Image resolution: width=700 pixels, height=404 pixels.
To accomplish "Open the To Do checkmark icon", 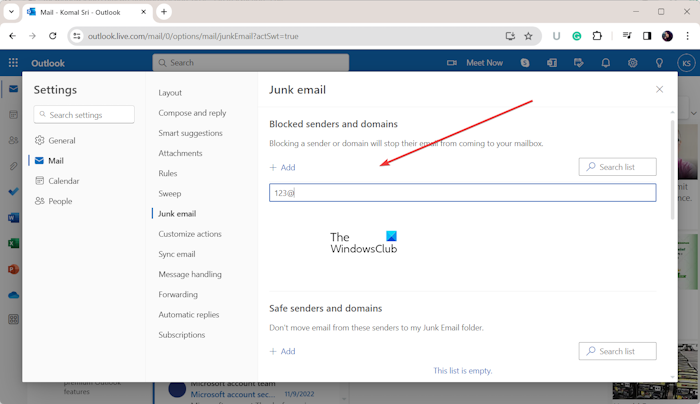I will click(x=13, y=192).
